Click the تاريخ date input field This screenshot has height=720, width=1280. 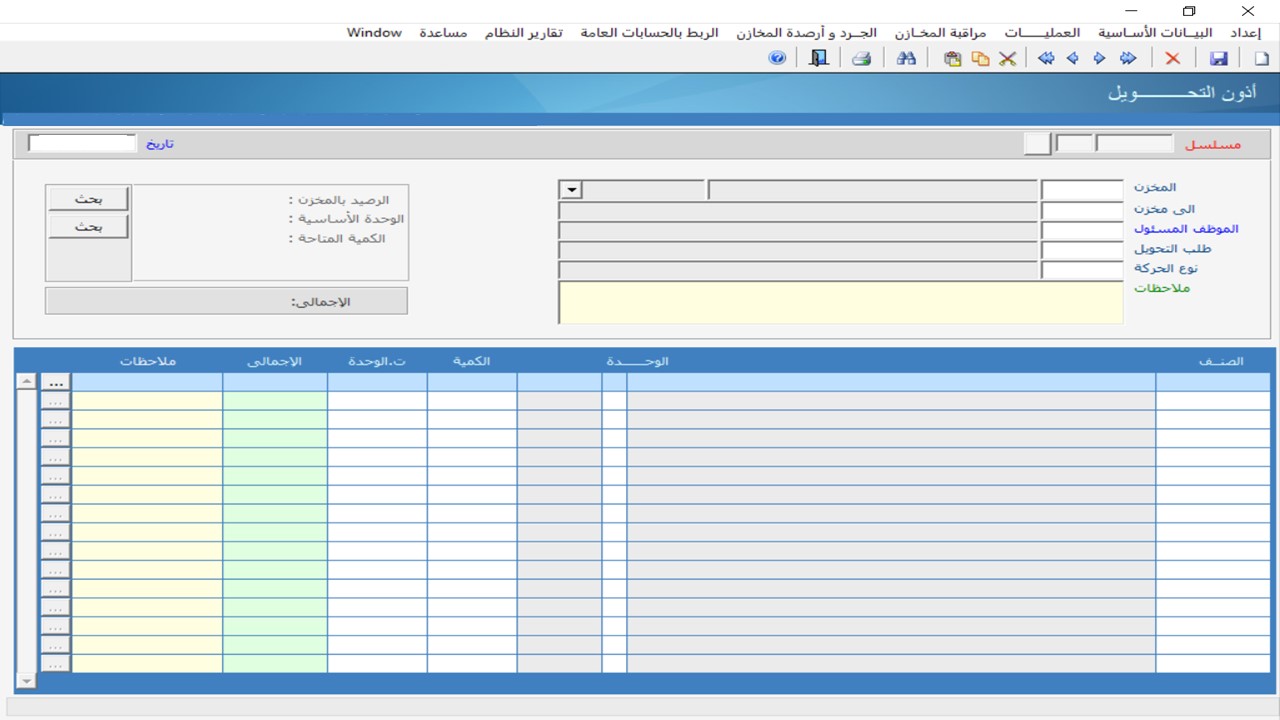[82, 144]
